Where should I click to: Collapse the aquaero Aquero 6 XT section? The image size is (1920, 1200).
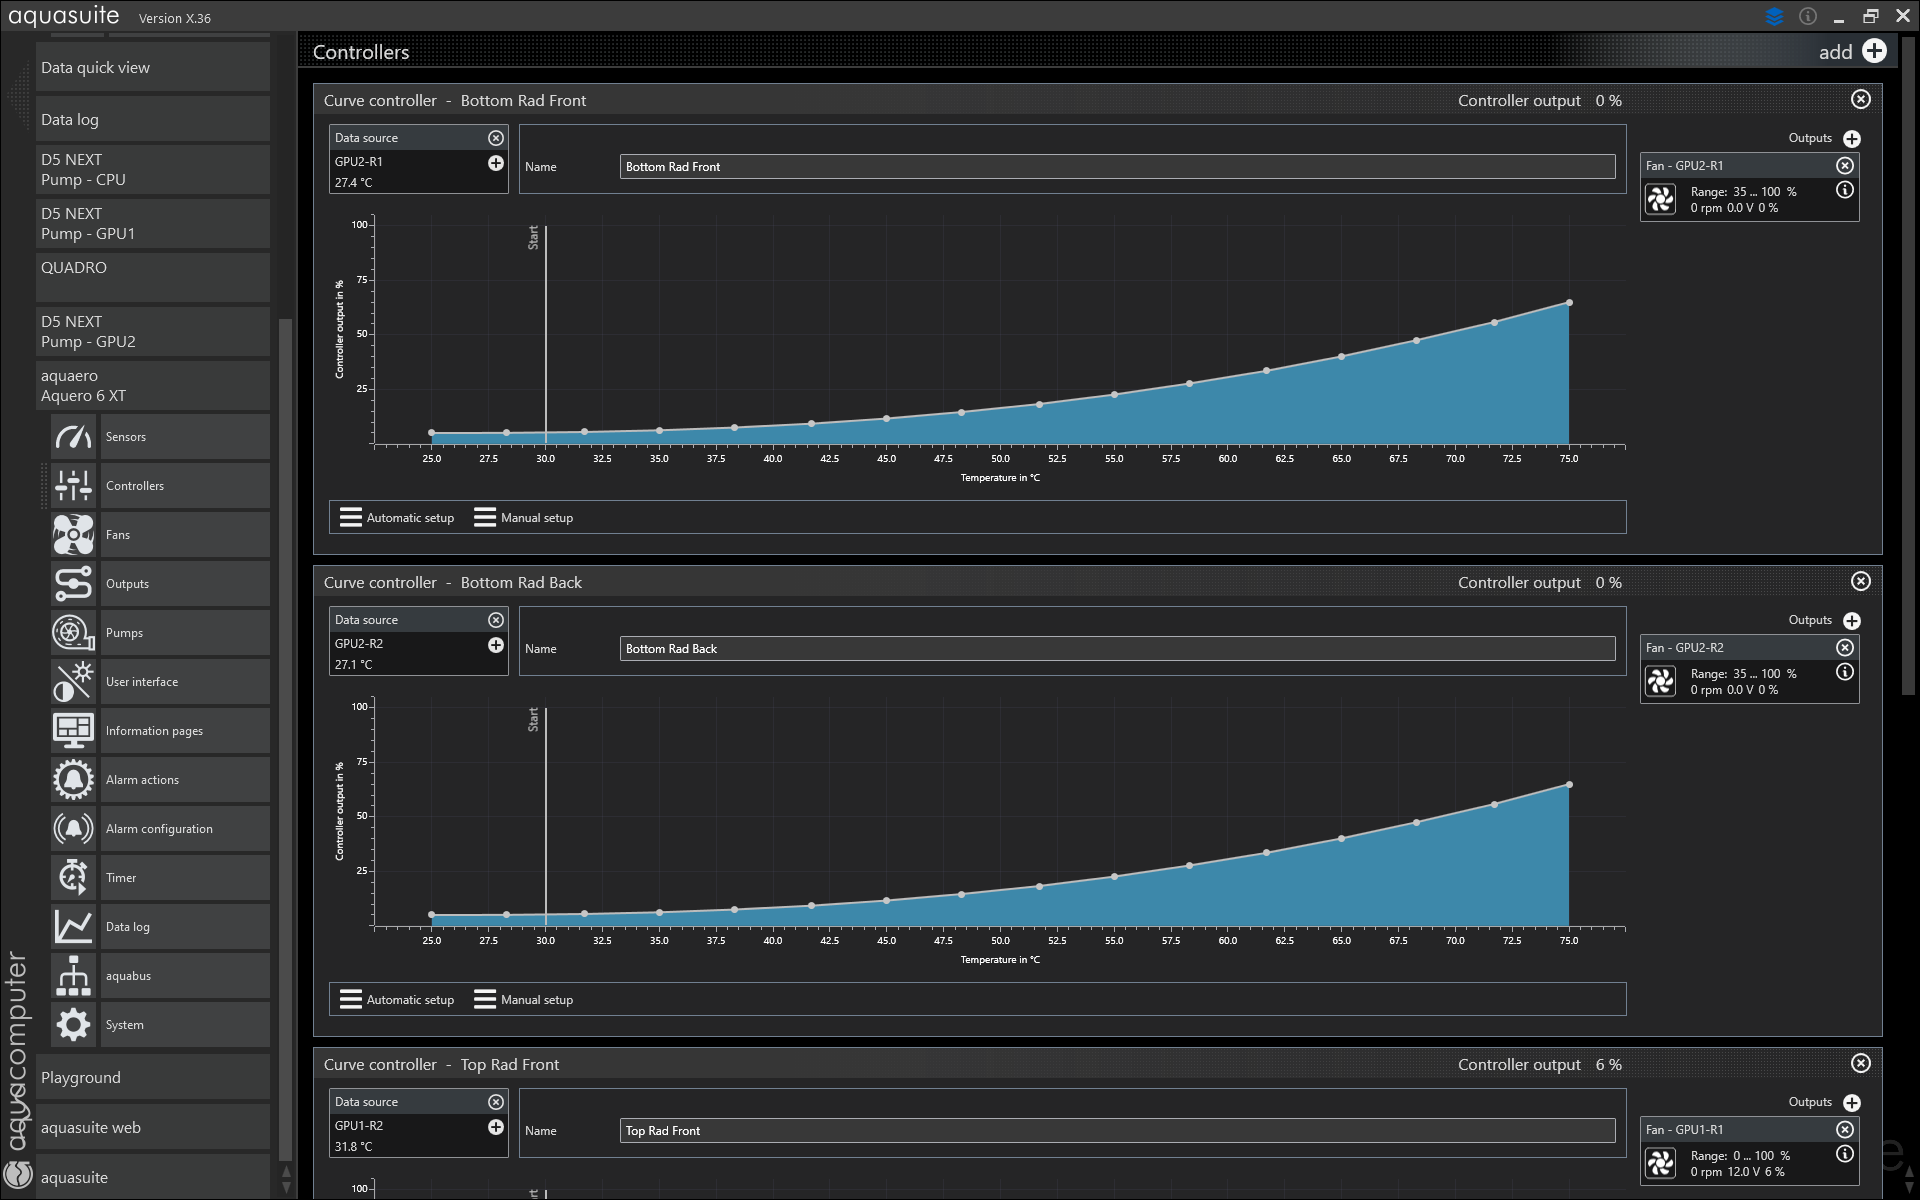[x=153, y=386]
